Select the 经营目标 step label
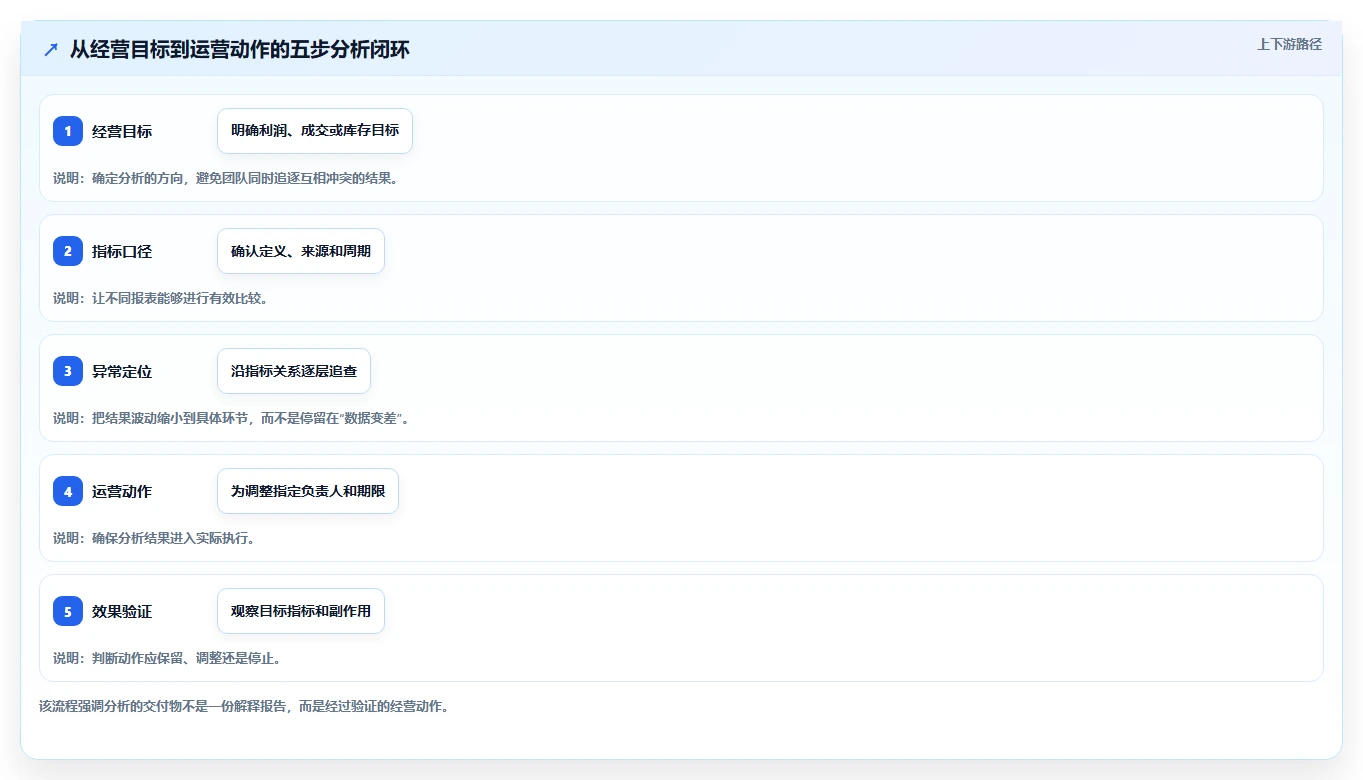Viewport: 1363px width, 780px height. (x=122, y=131)
